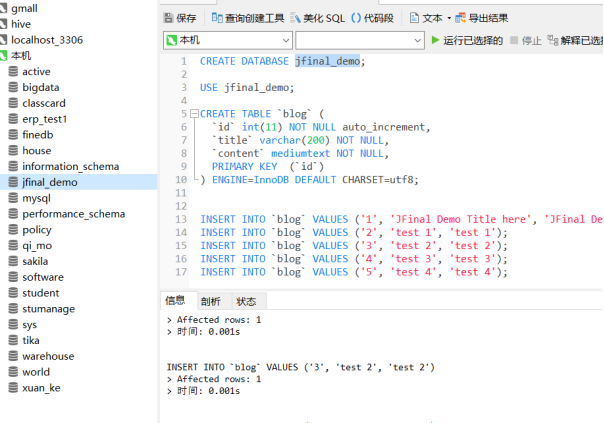Click the world database icon
Screen dimensions: 604x423
point(13,371)
